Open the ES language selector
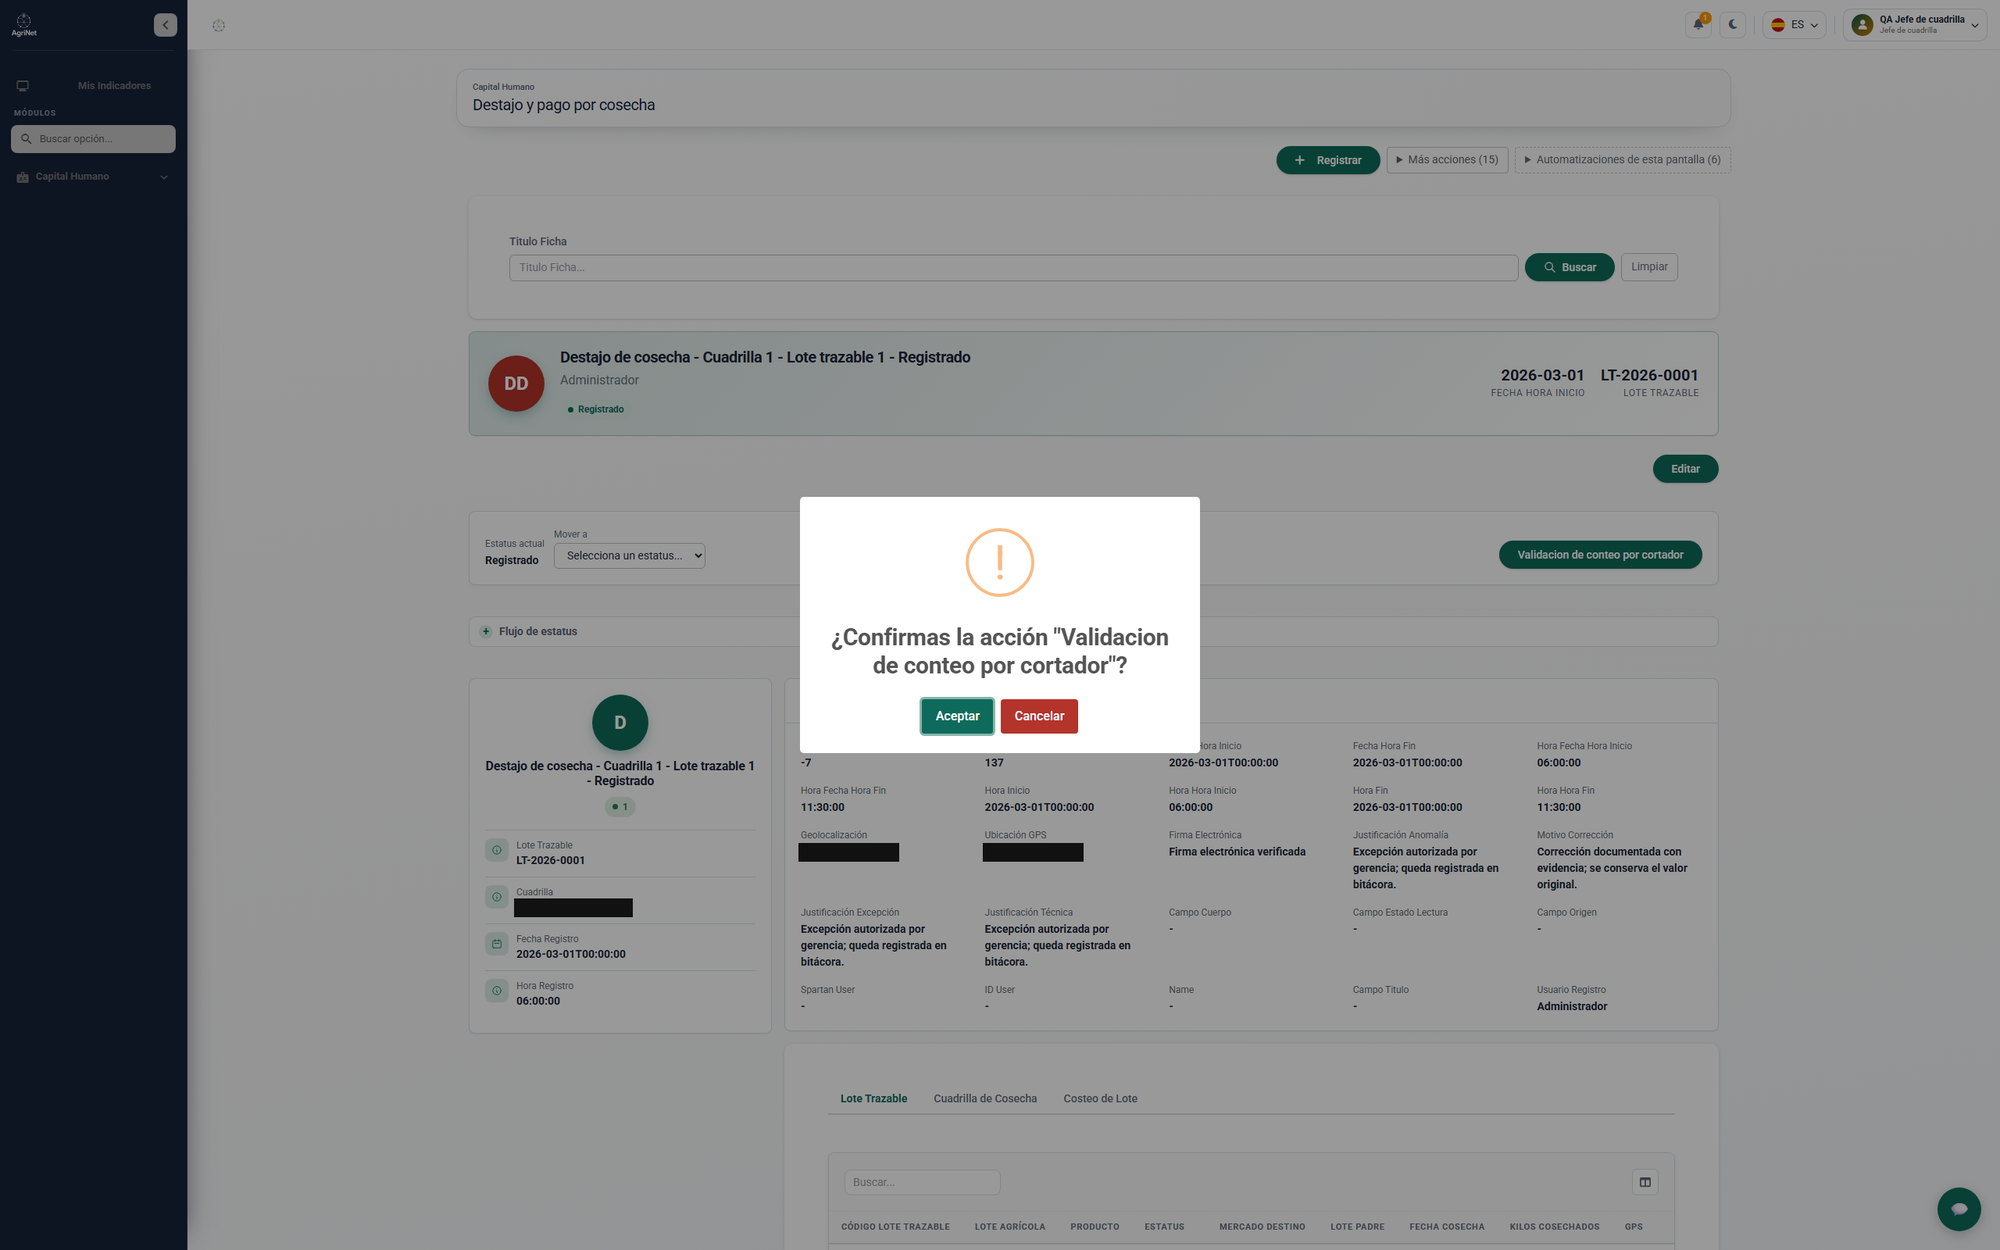The height and width of the screenshot is (1250, 2000). [x=1794, y=25]
